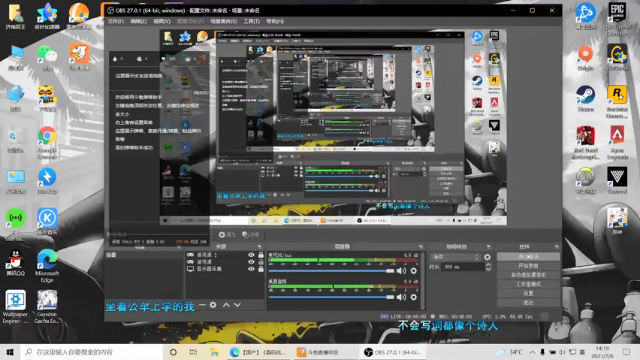Open the microphone audio settings gear
The width and height of the screenshot is (640, 360).
(x=413, y=271)
